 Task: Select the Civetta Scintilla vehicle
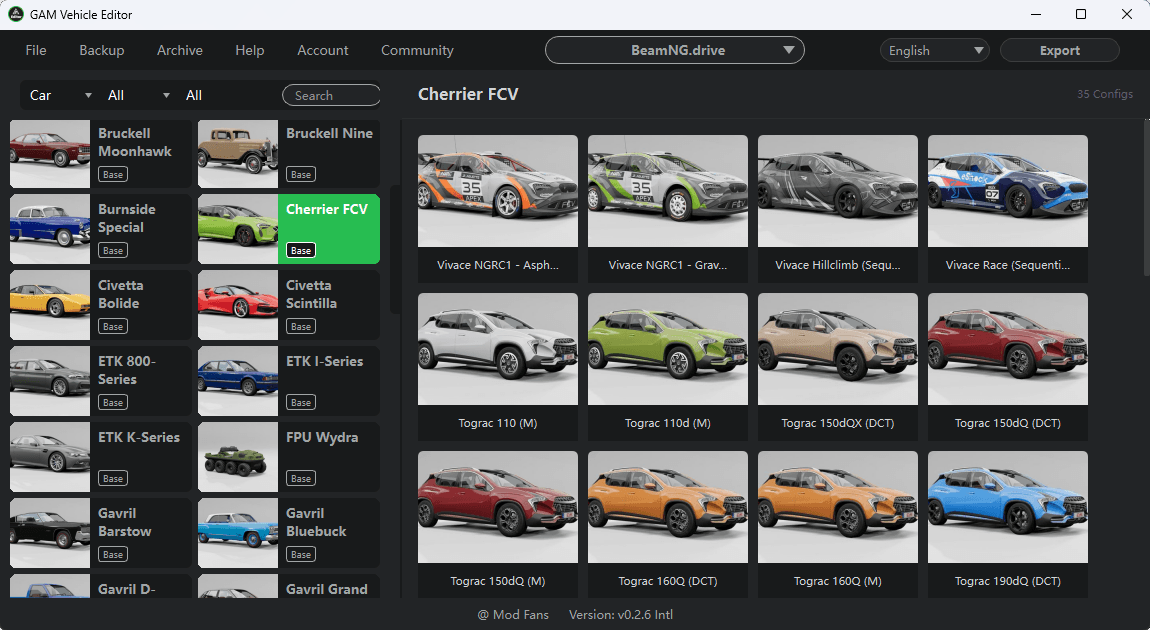coord(289,305)
